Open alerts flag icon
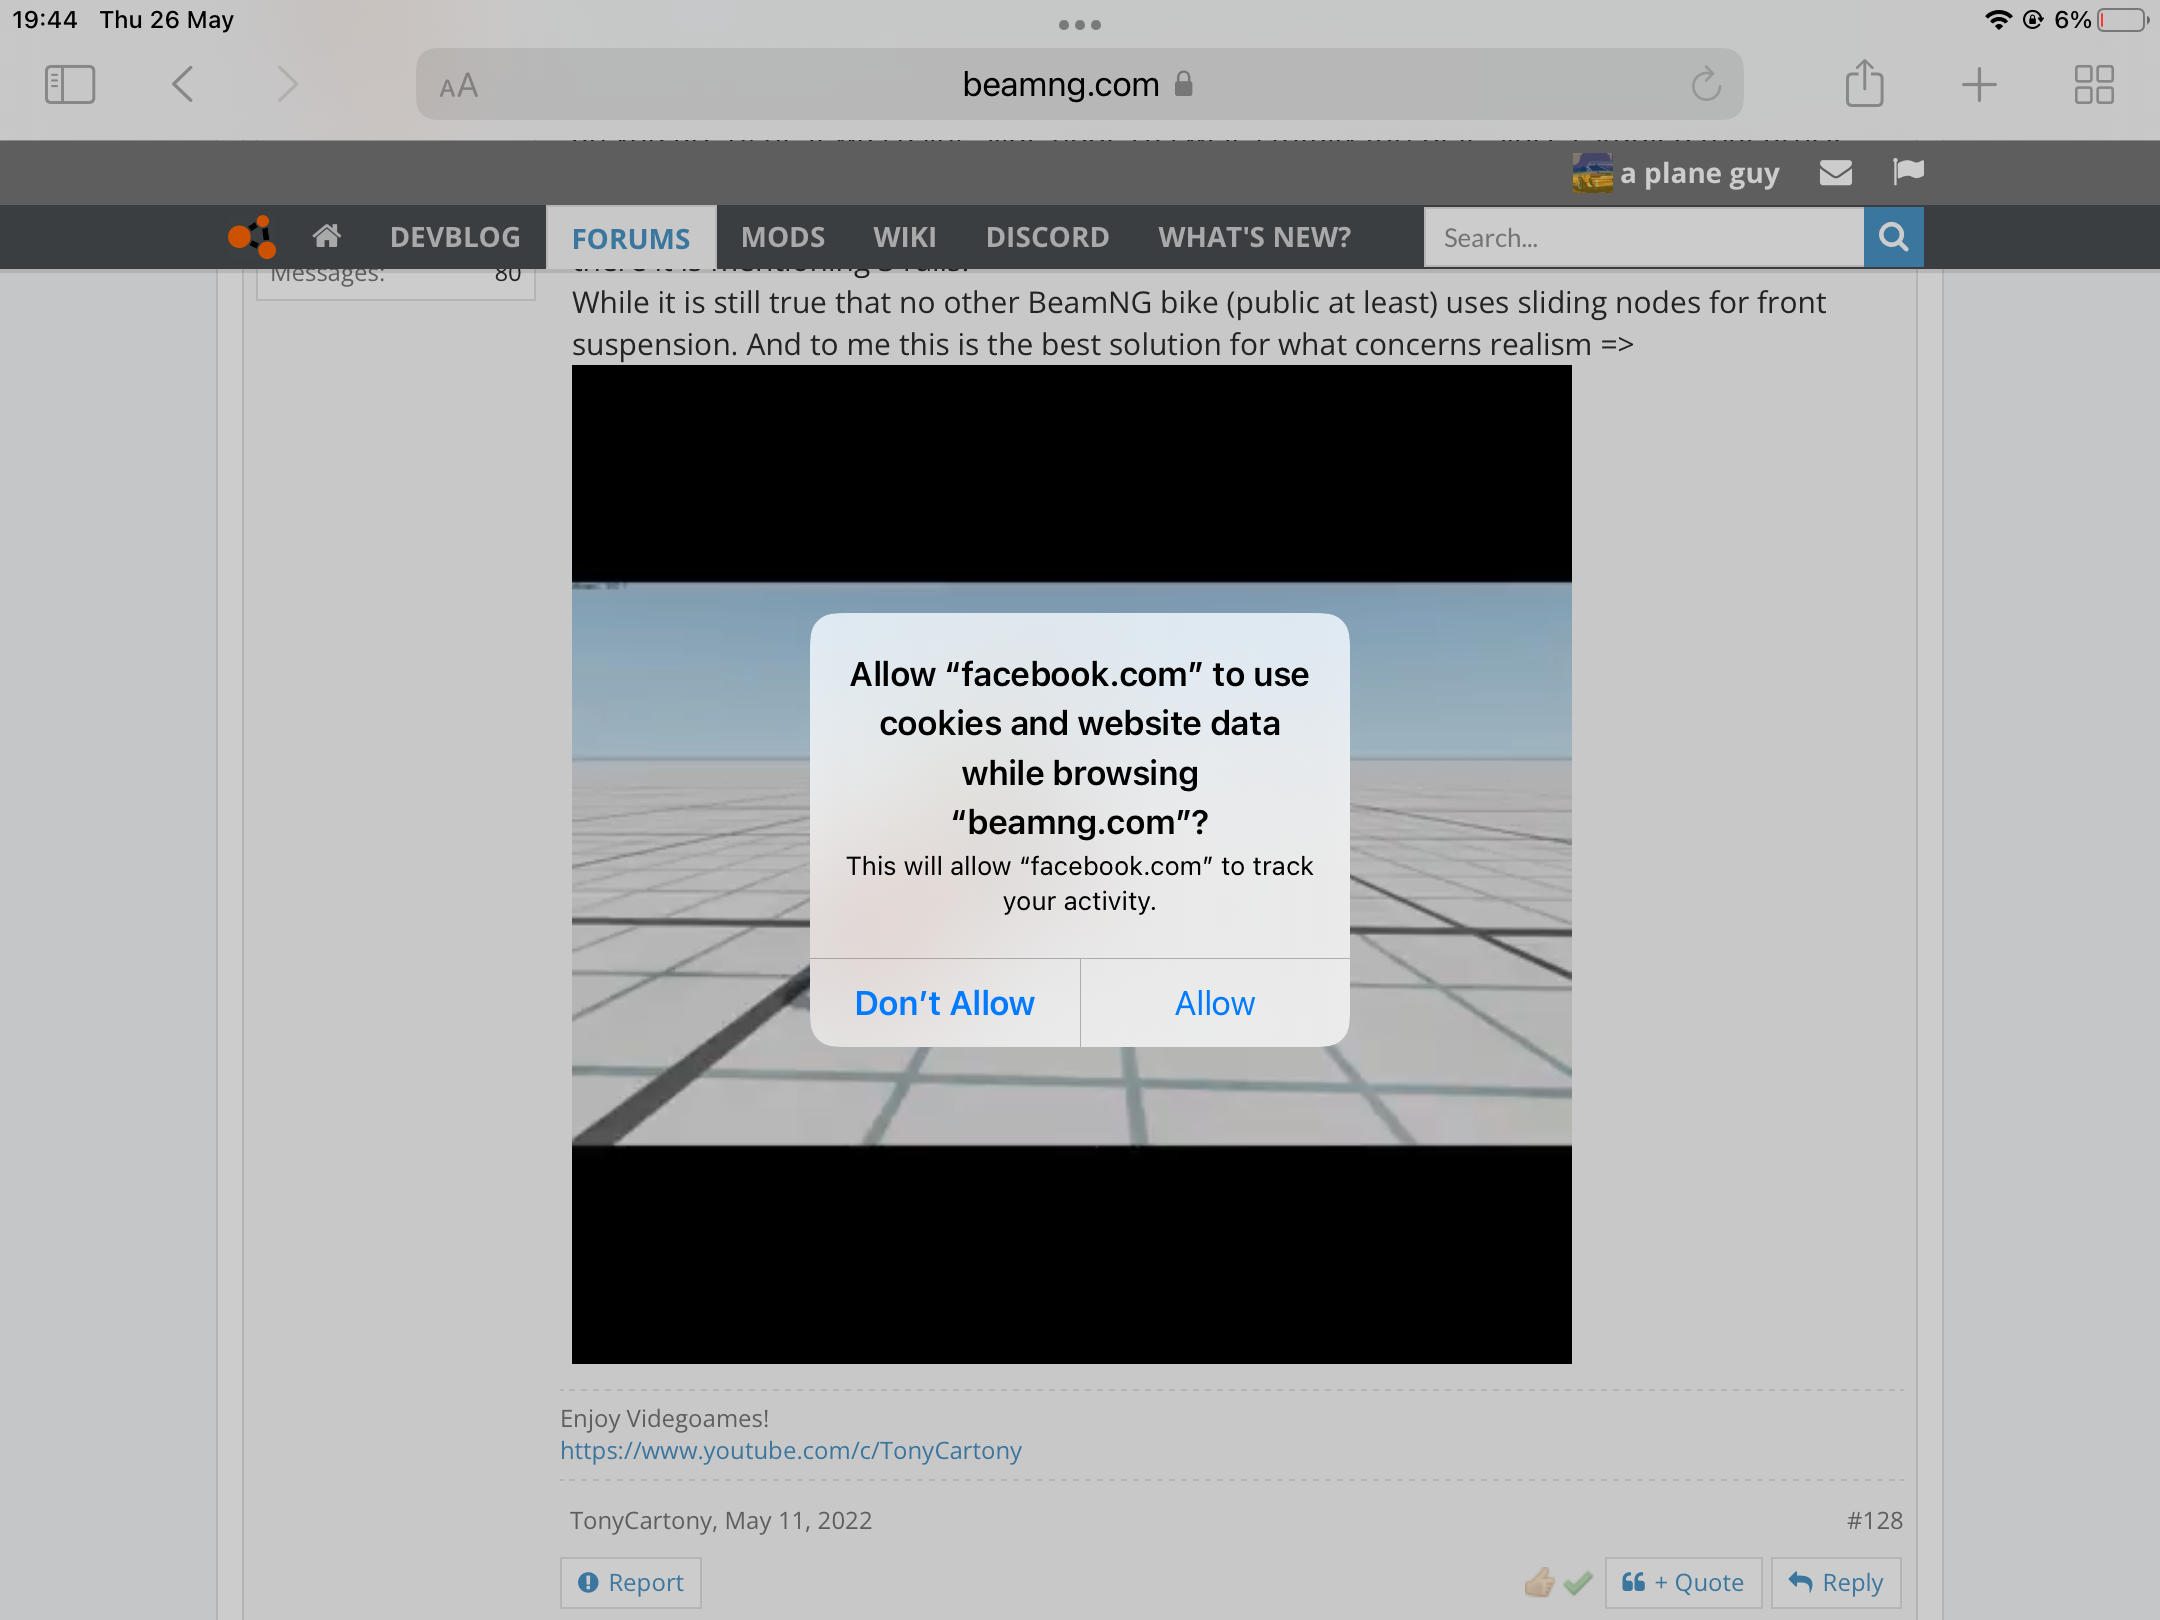Image resolution: width=2160 pixels, height=1620 pixels. pyautogui.click(x=1908, y=172)
